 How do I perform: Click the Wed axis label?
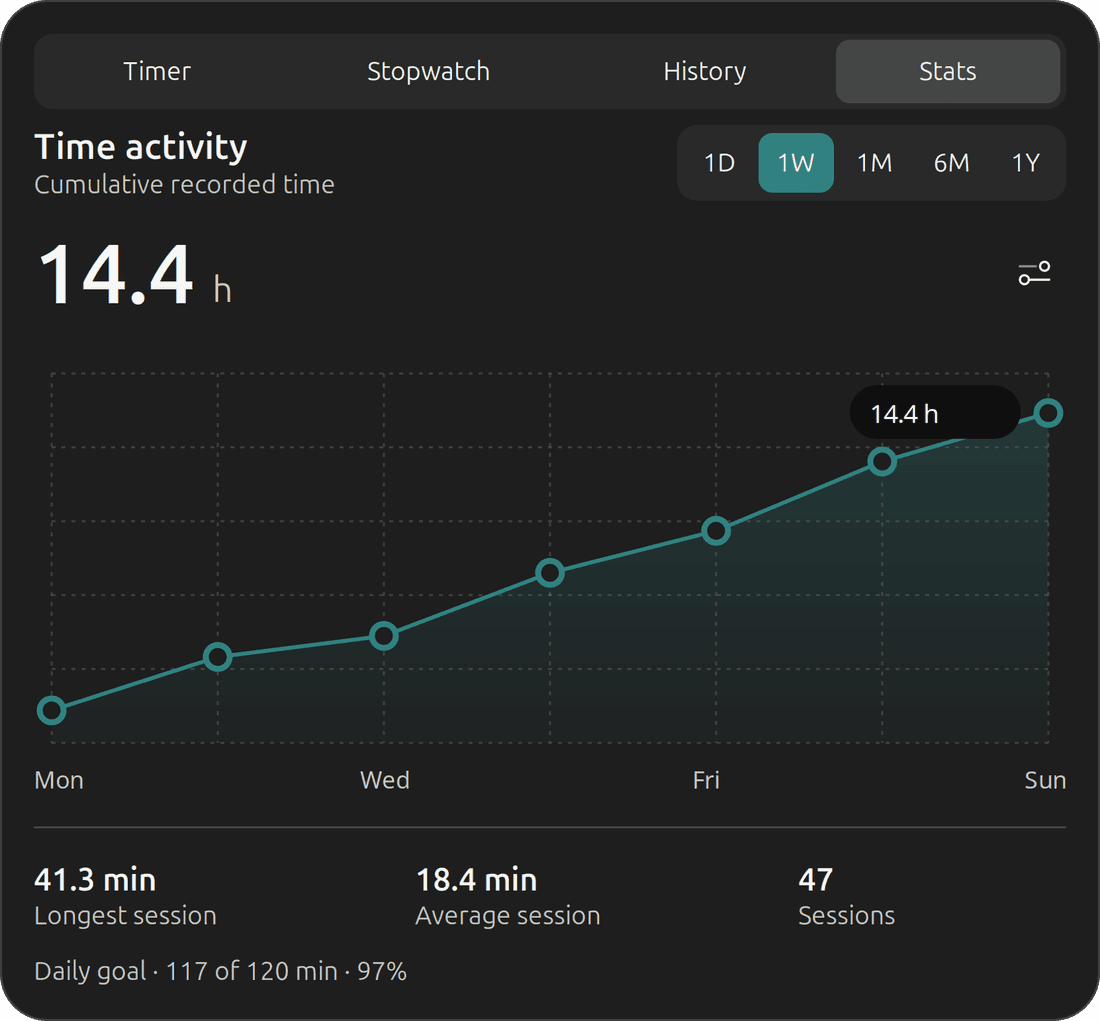[x=384, y=780]
